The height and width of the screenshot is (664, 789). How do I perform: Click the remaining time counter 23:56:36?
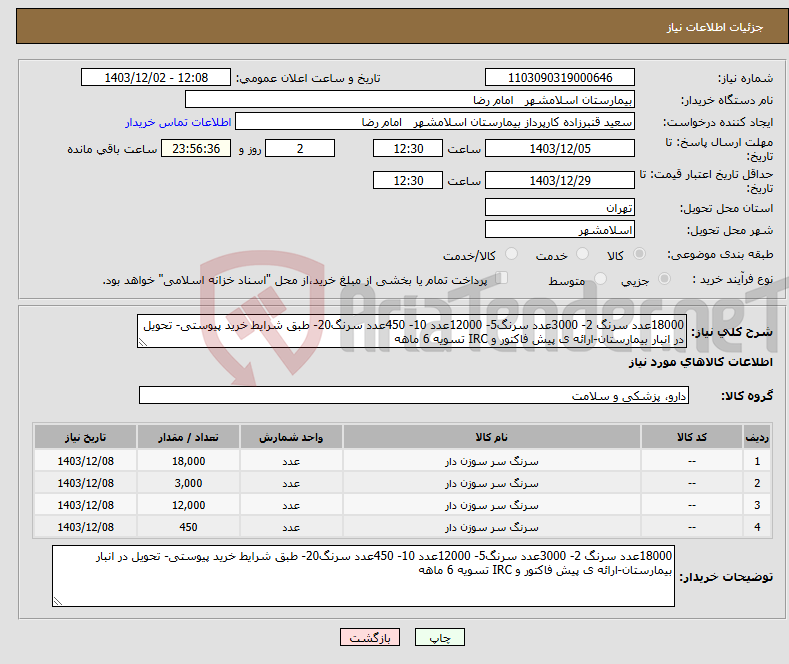tap(196, 148)
